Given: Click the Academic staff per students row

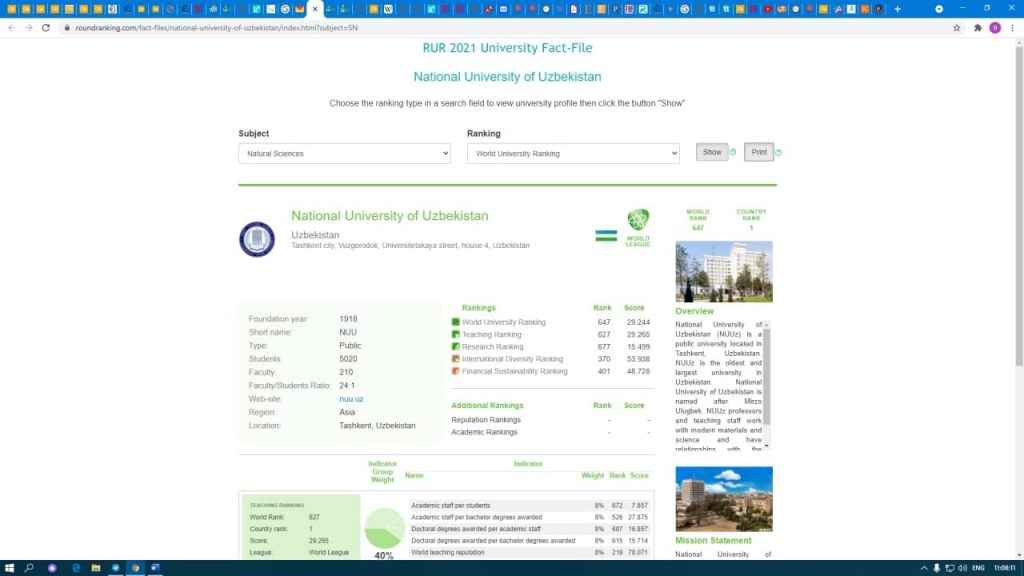Looking at the screenshot, I should click(x=530, y=505).
